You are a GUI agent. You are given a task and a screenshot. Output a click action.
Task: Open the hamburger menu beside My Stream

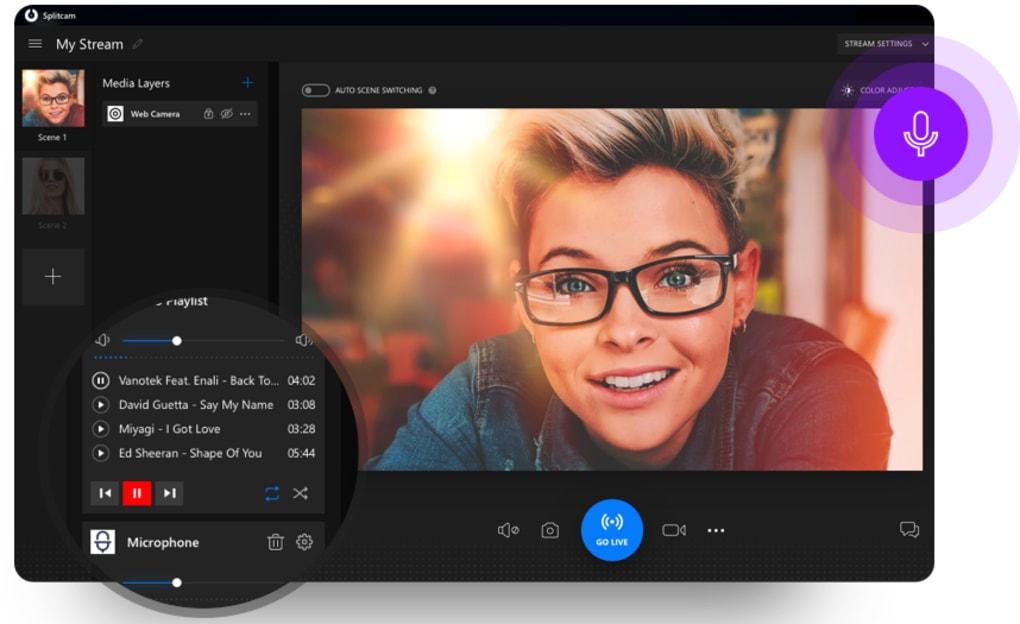35,44
